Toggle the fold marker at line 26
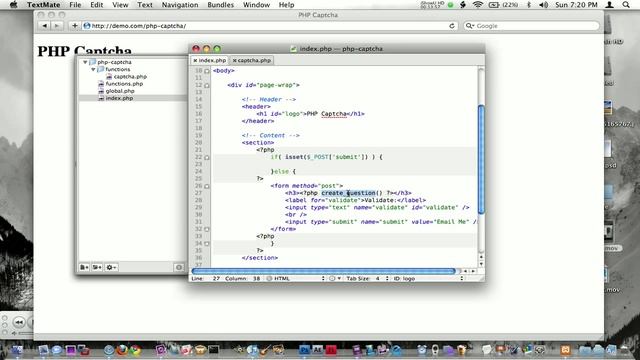 pos(207,186)
